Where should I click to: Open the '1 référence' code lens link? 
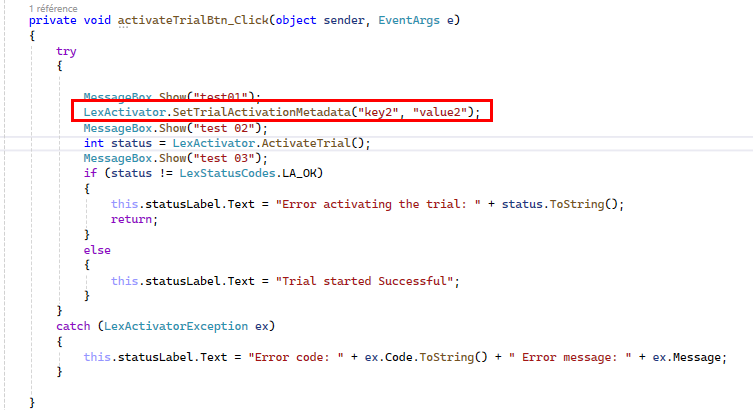(x=53, y=8)
